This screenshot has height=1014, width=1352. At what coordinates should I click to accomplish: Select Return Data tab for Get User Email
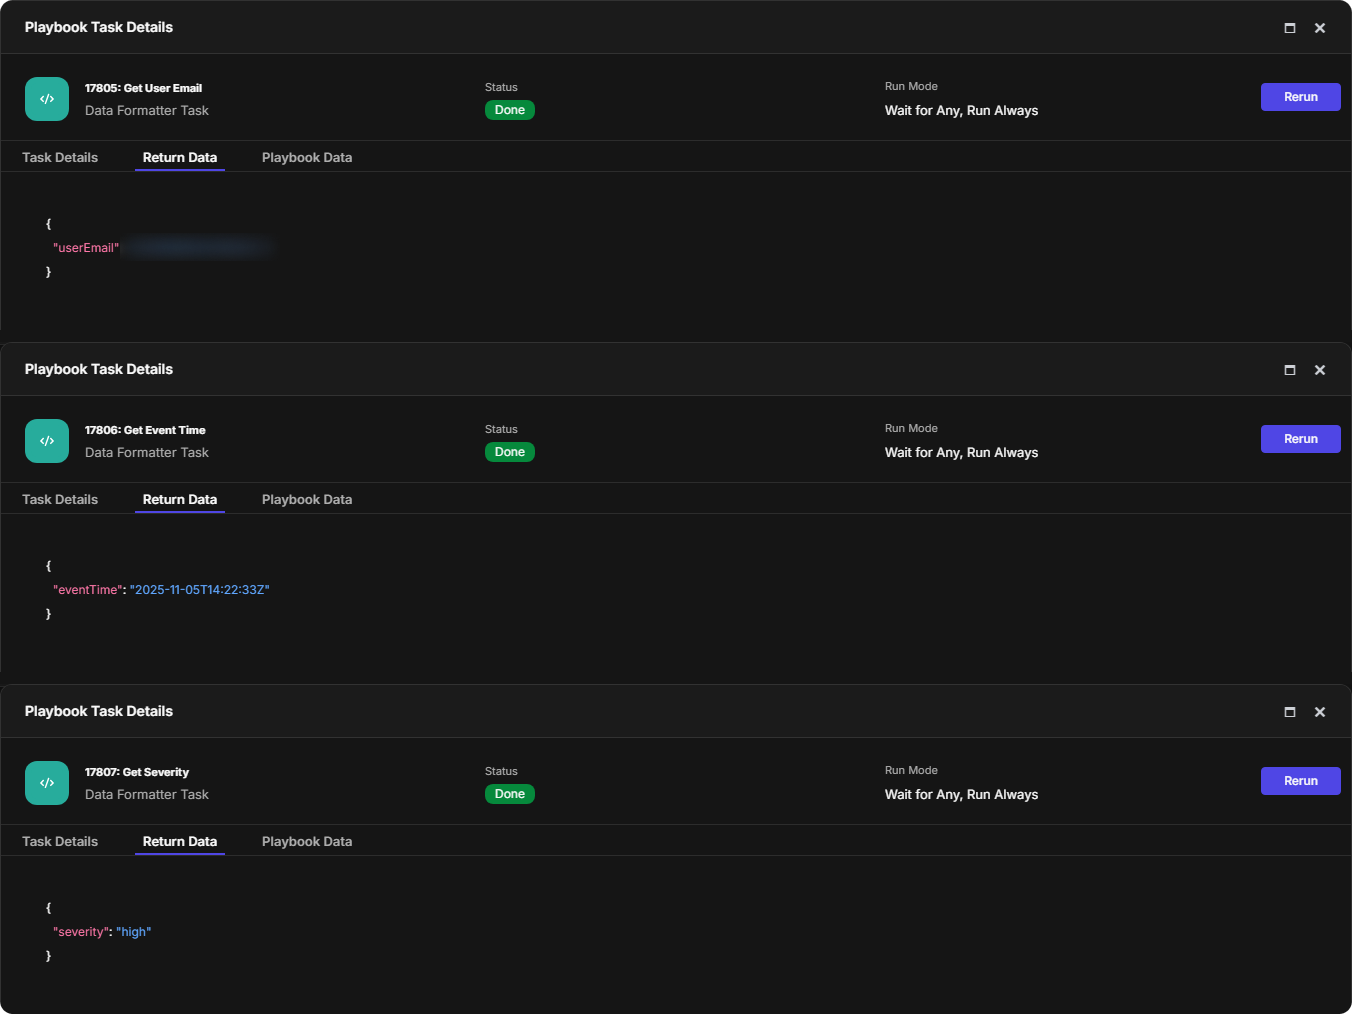pyautogui.click(x=180, y=158)
